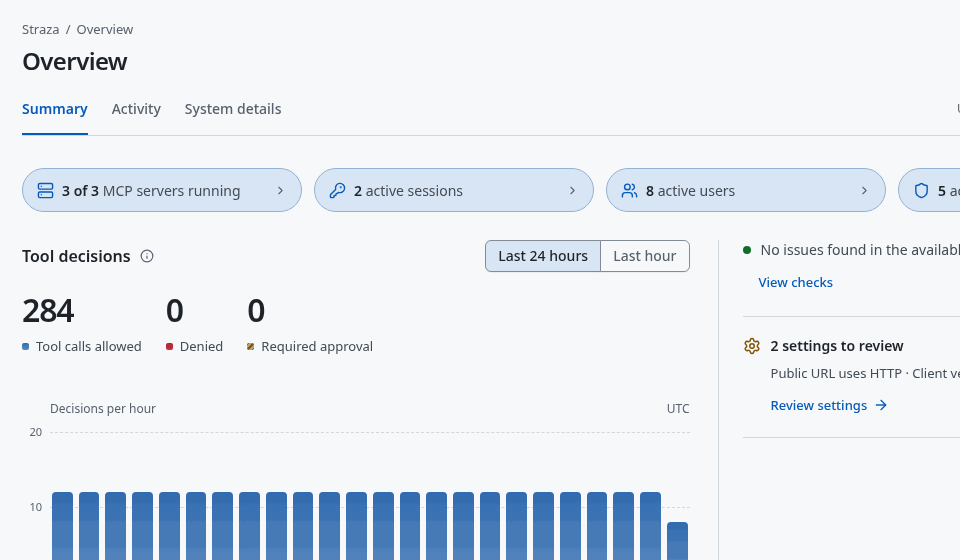
Task: Click the Overview page title
Action: [x=75, y=62]
